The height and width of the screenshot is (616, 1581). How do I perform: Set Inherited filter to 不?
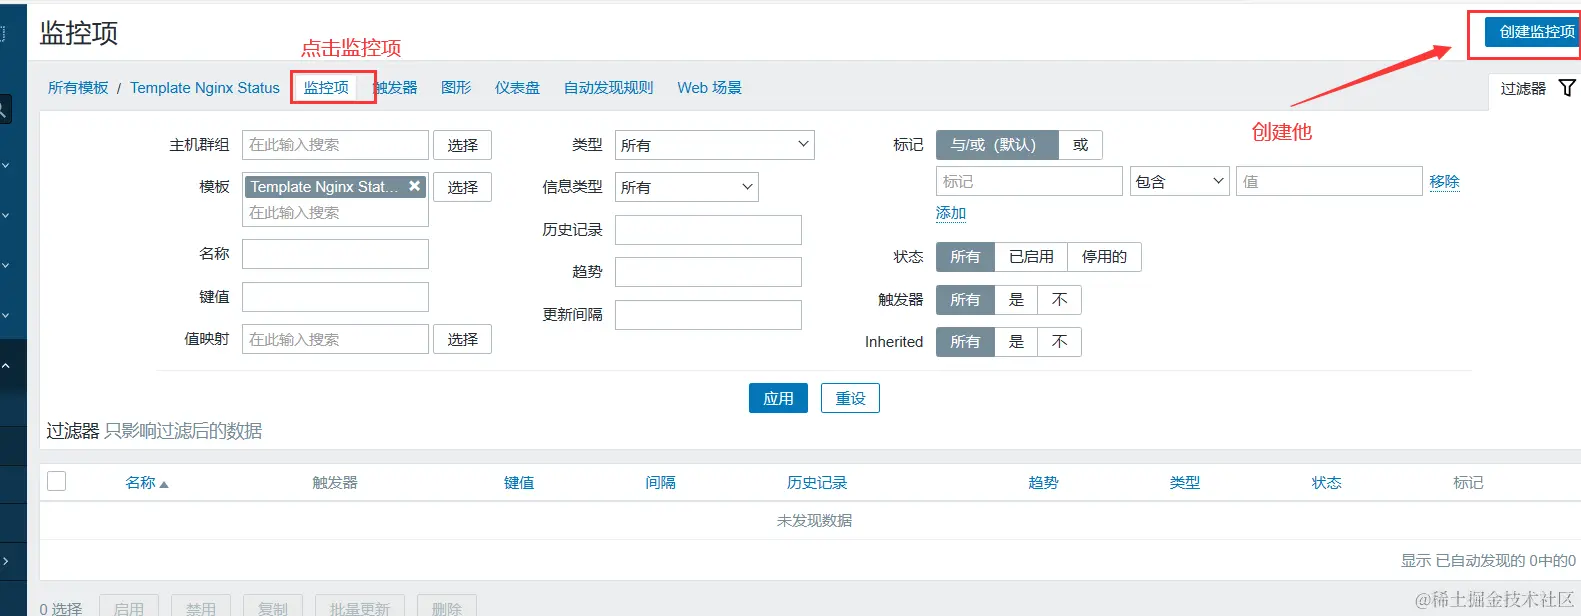1060,342
